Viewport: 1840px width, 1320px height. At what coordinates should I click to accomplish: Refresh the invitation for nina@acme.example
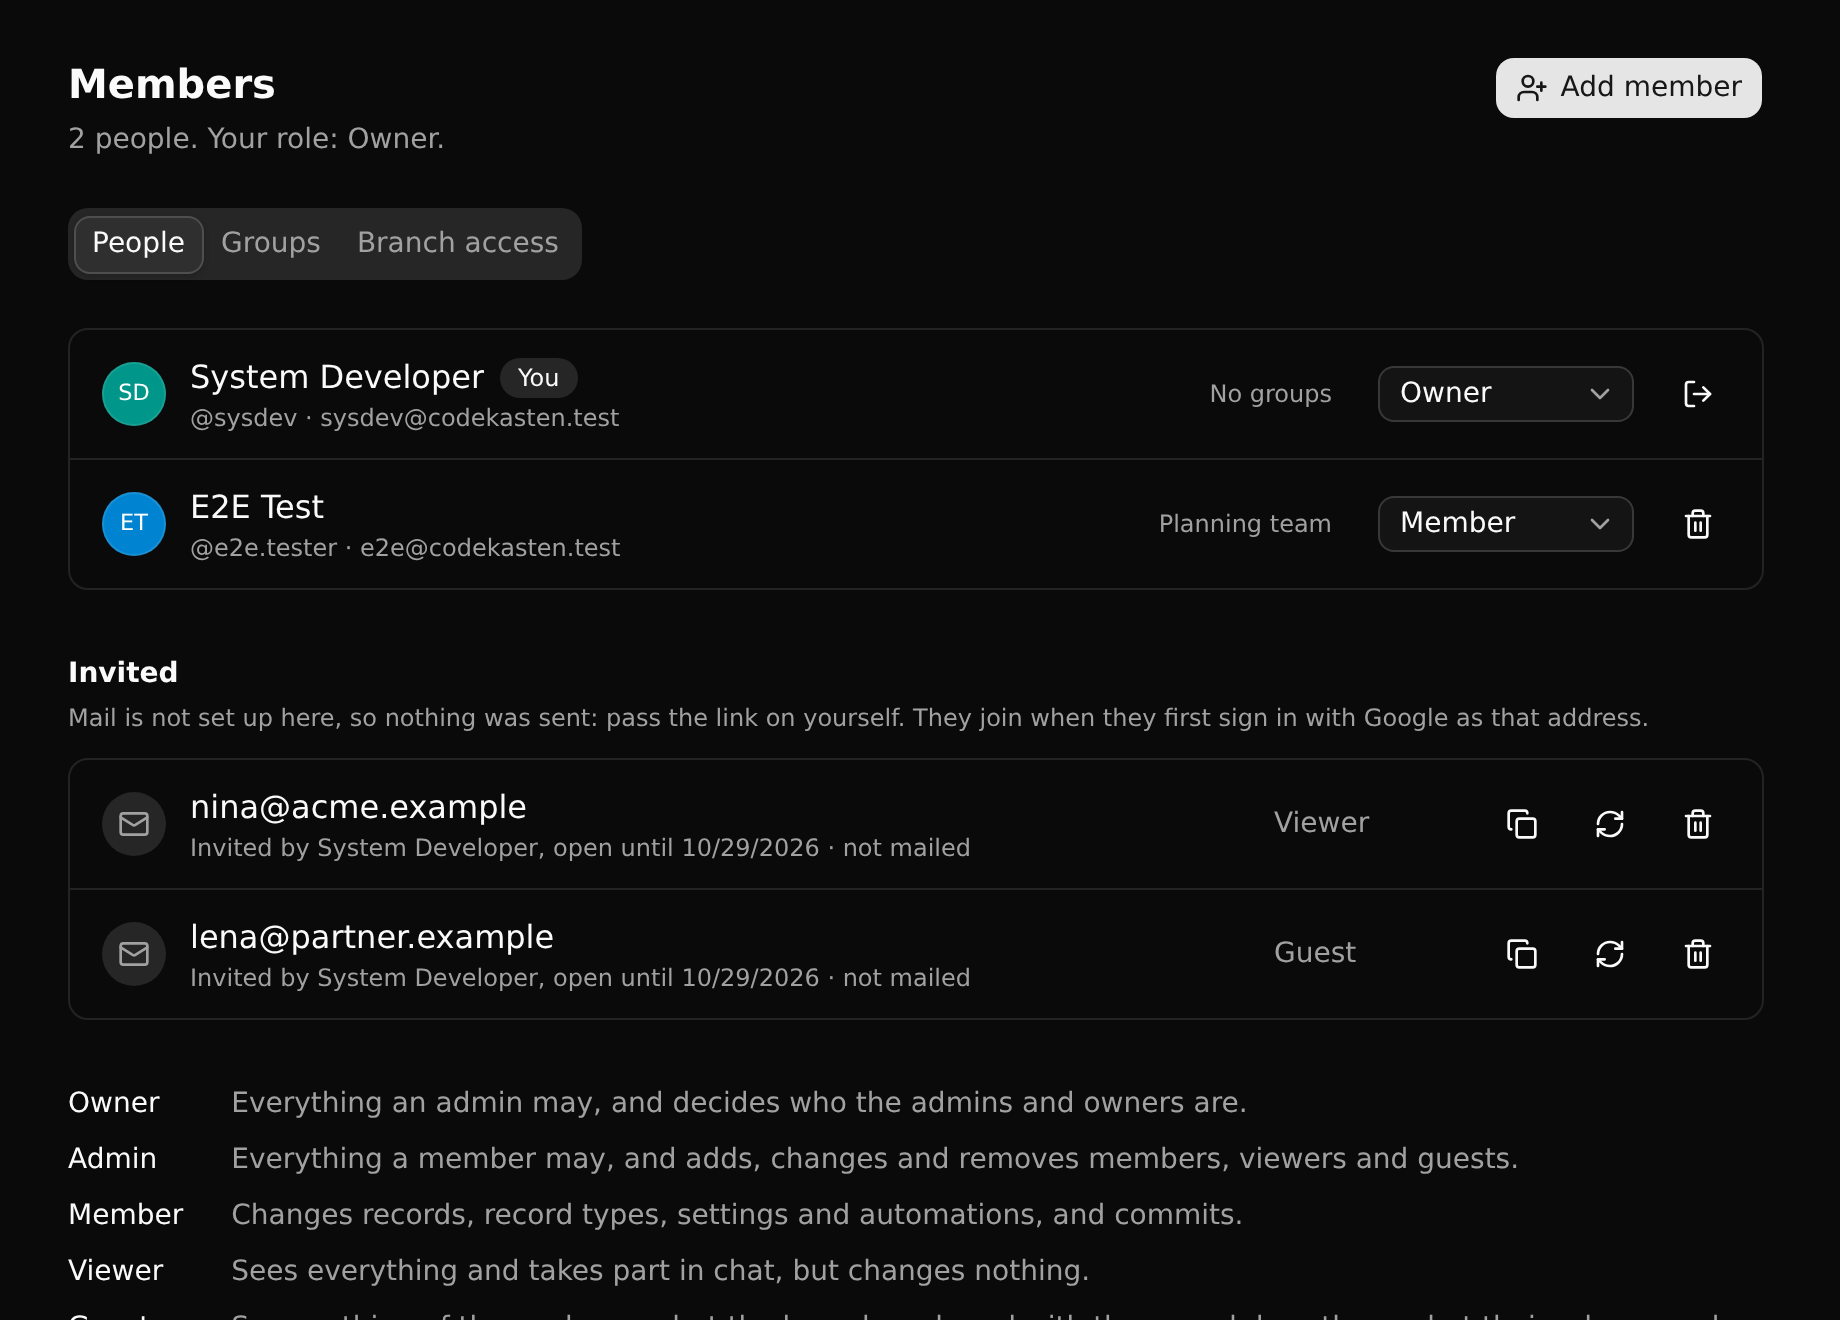coord(1609,824)
